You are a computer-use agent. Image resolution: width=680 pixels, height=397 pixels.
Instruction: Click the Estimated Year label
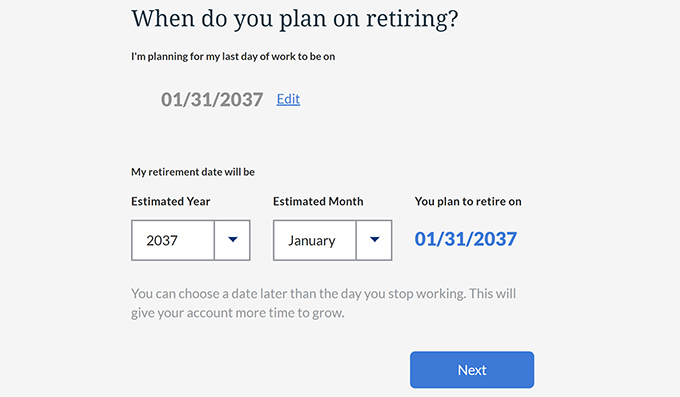click(x=170, y=201)
